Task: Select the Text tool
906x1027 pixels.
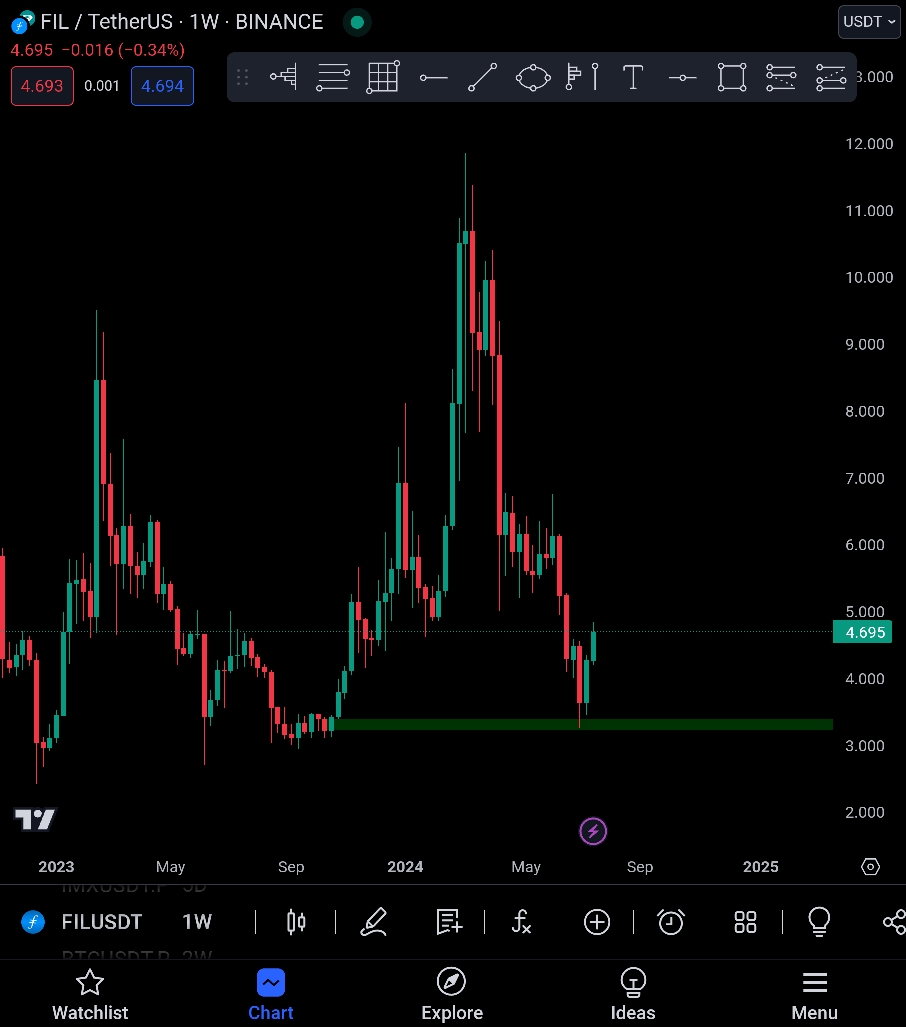Action: coord(632,77)
